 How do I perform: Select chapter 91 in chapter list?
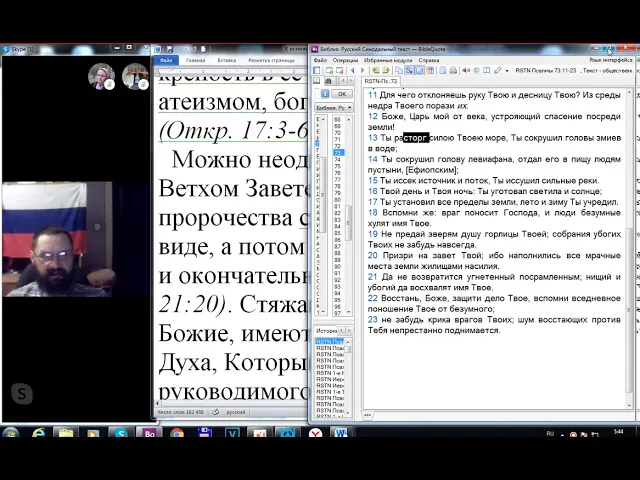tap(337, 273)
